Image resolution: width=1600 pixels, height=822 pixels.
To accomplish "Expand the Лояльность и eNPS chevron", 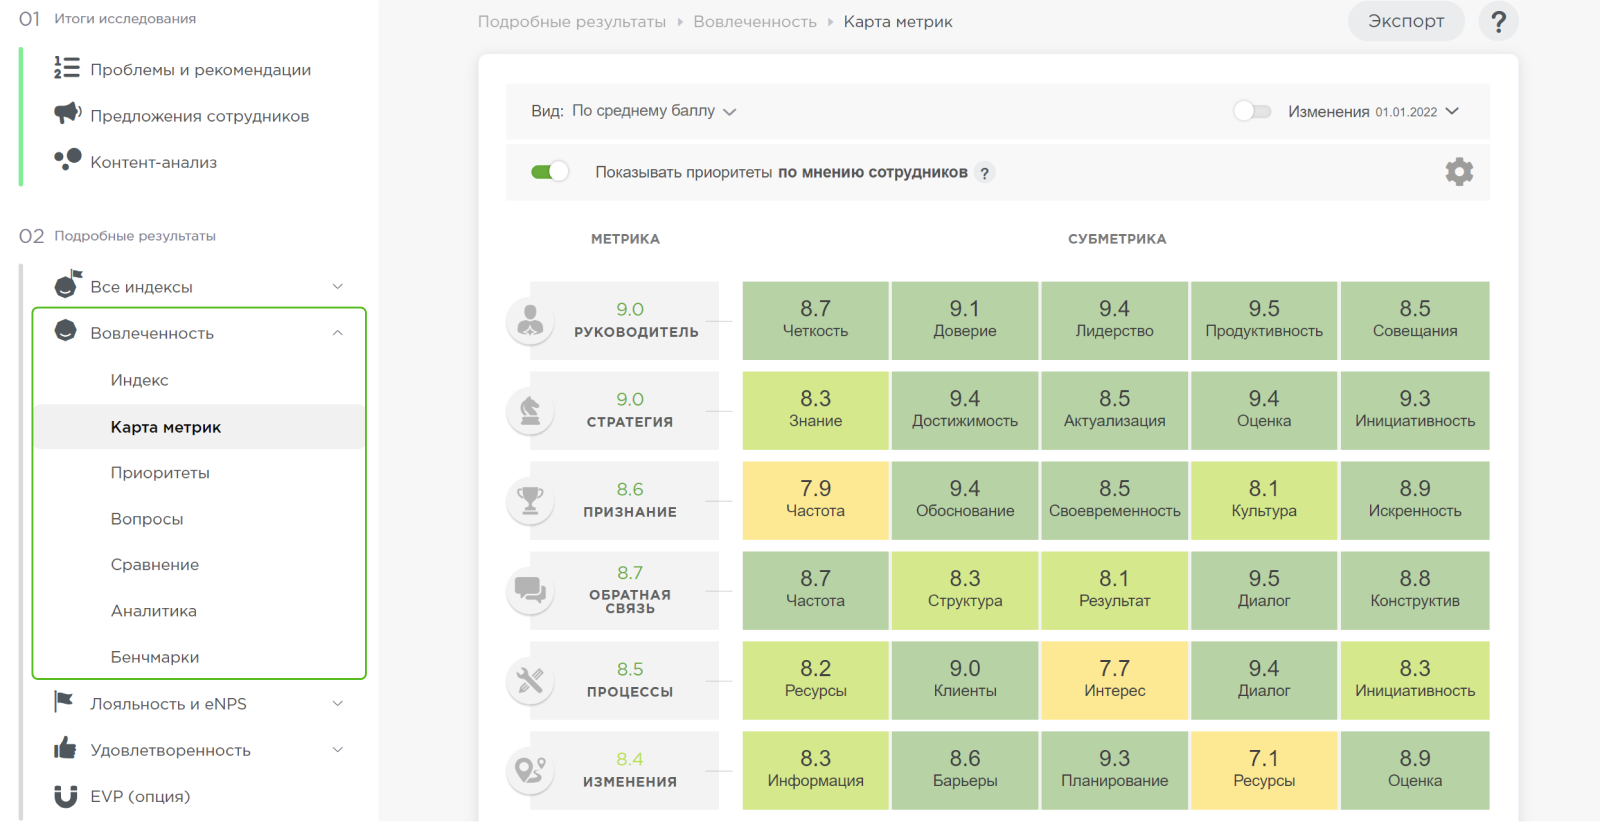I will (338, 703).
